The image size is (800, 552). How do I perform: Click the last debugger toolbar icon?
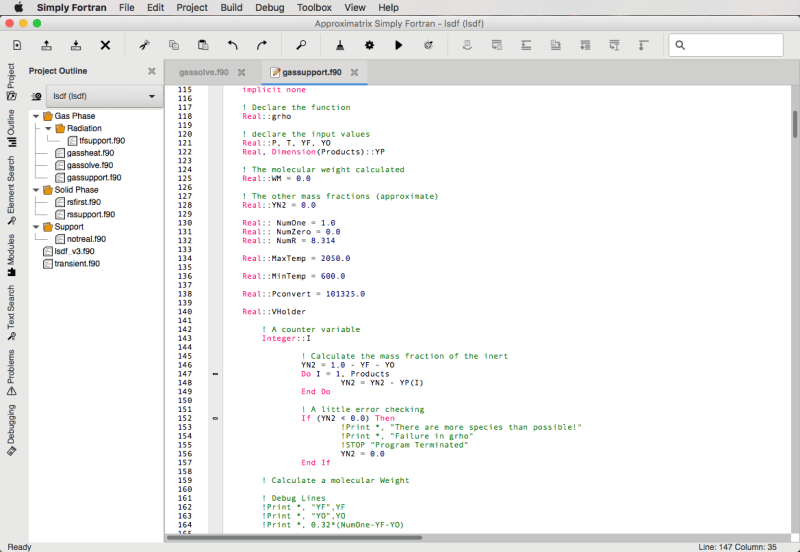[644, 45]
